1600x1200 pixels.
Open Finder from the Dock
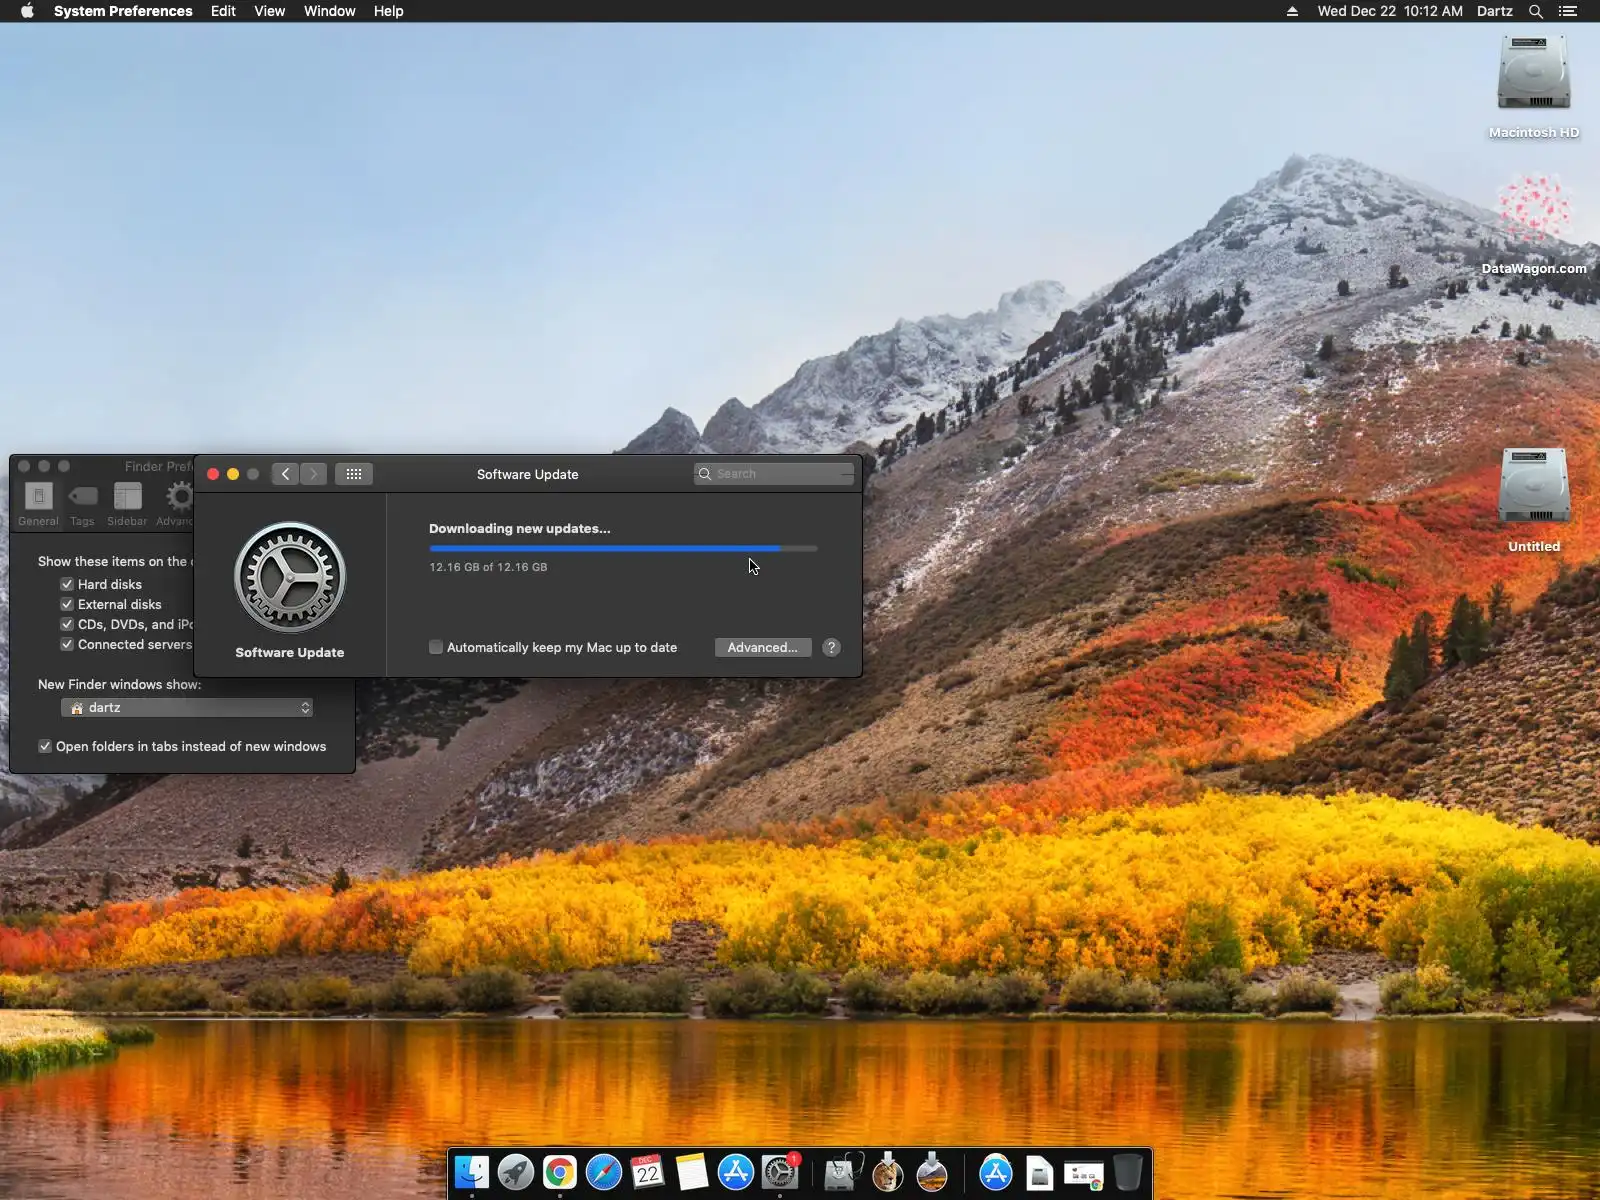472,1172
